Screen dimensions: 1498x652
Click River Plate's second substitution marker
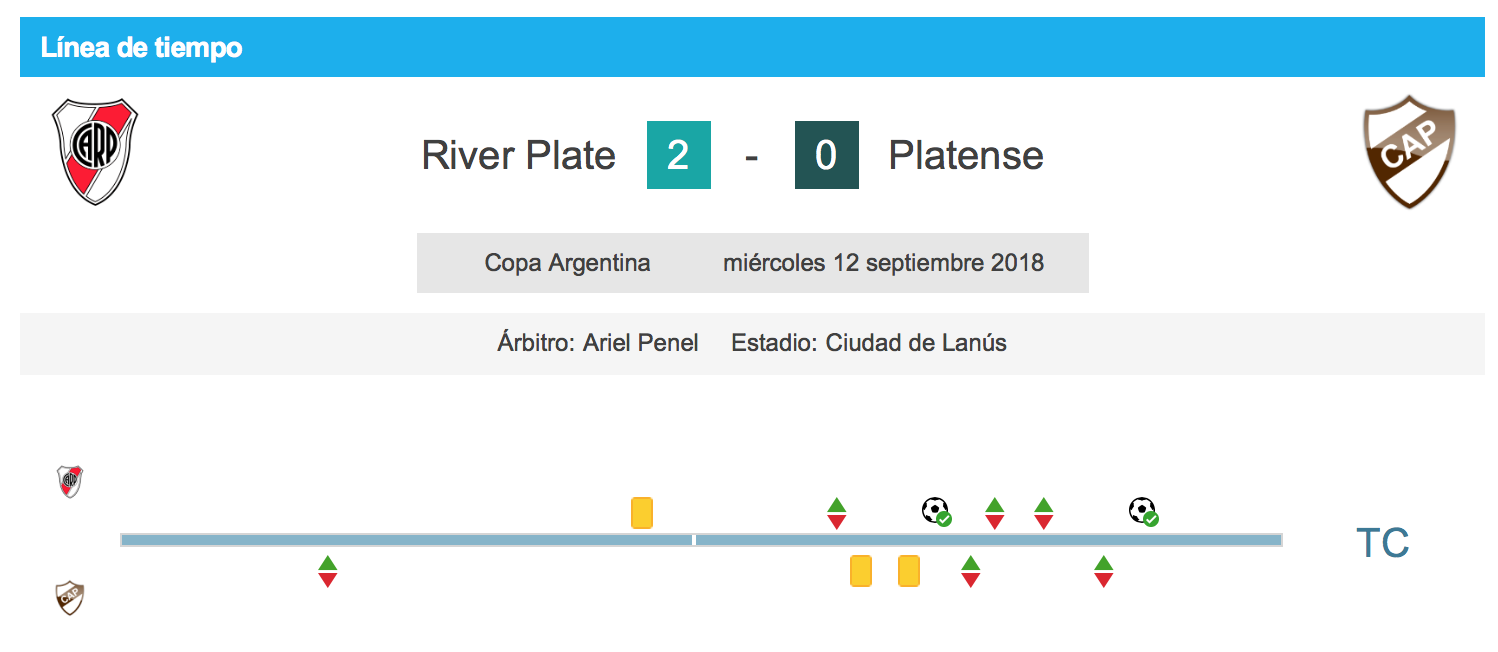pyautogui.click(x=994, y=512)
